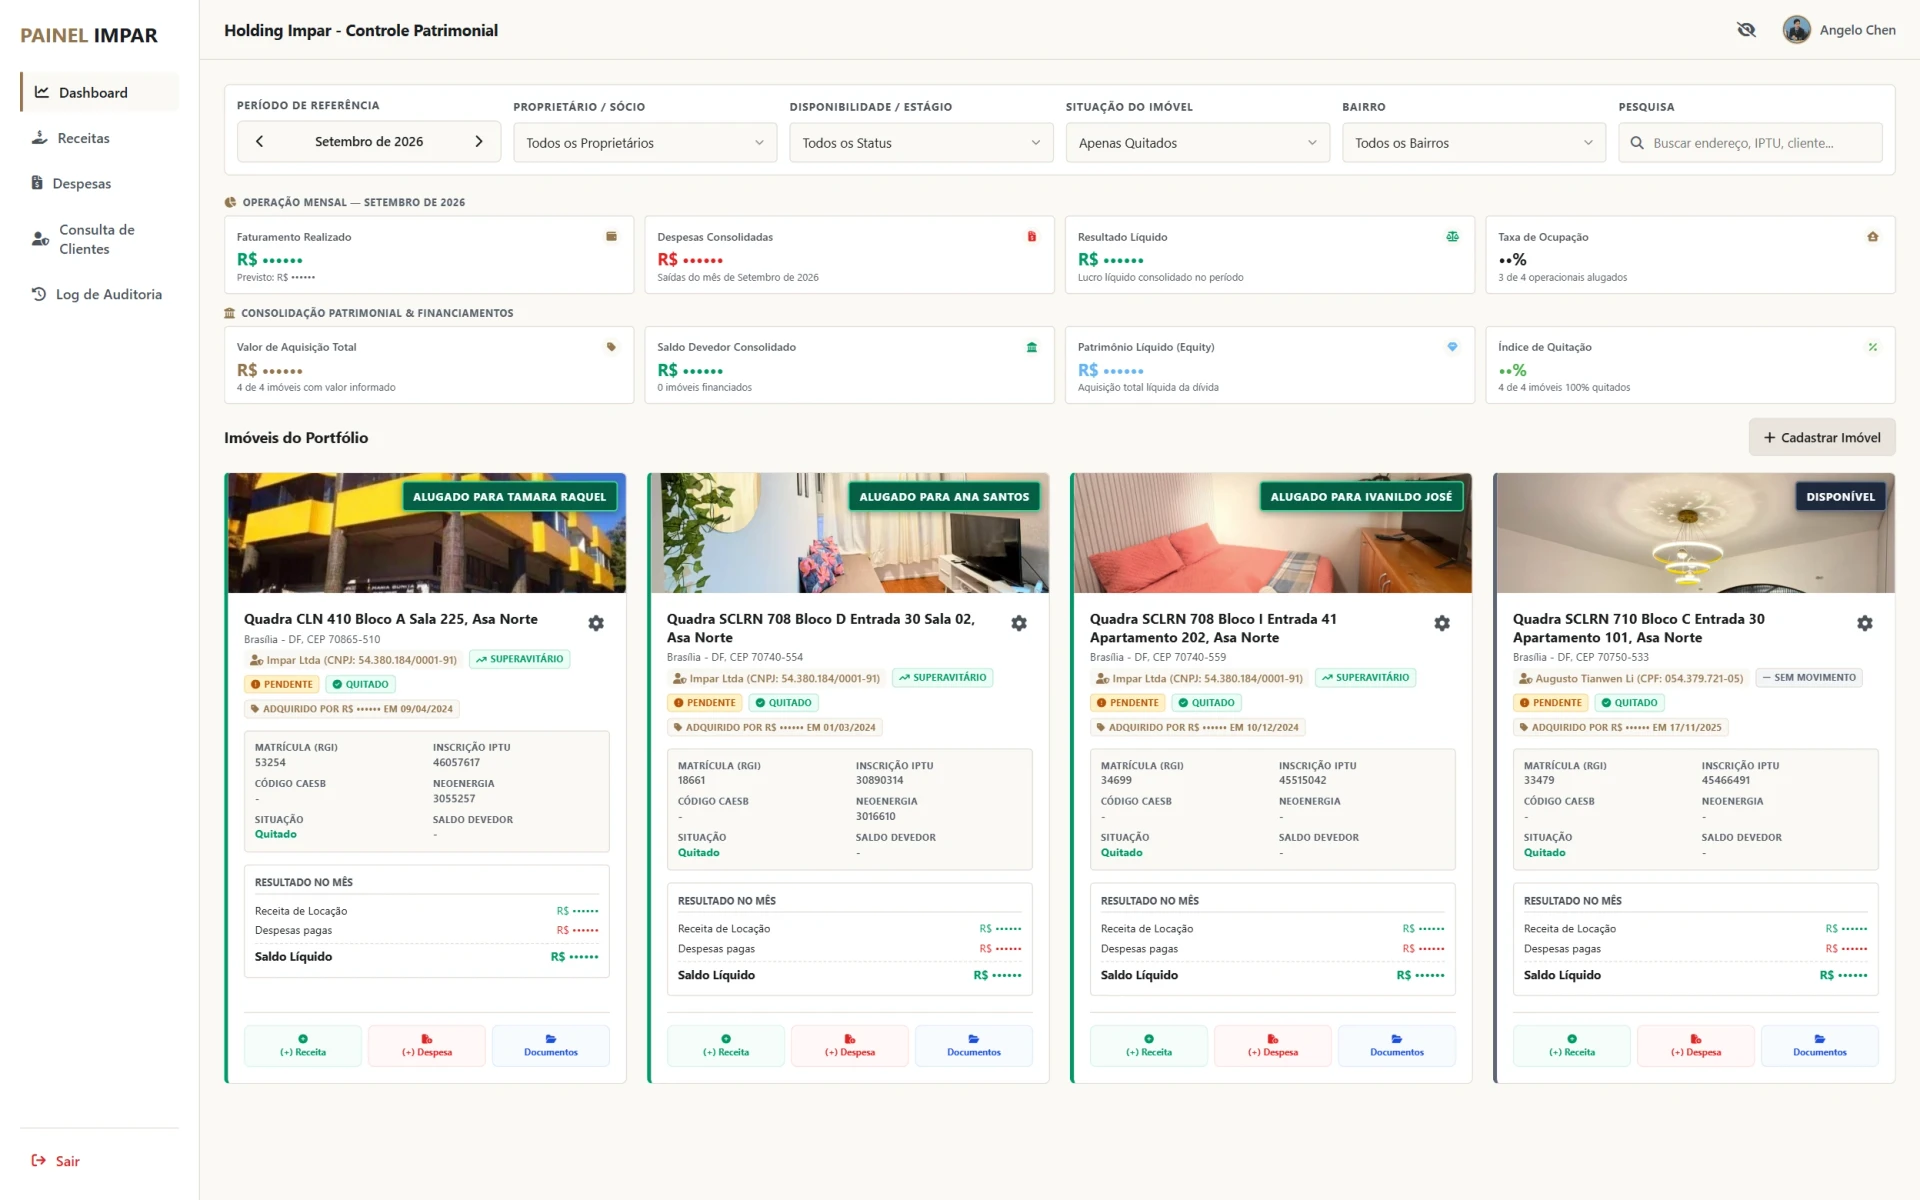Add Despesa on SCLRN 708 Bloco D card
Screen dimensions: 1920x1200
(x=850, y=1046)
